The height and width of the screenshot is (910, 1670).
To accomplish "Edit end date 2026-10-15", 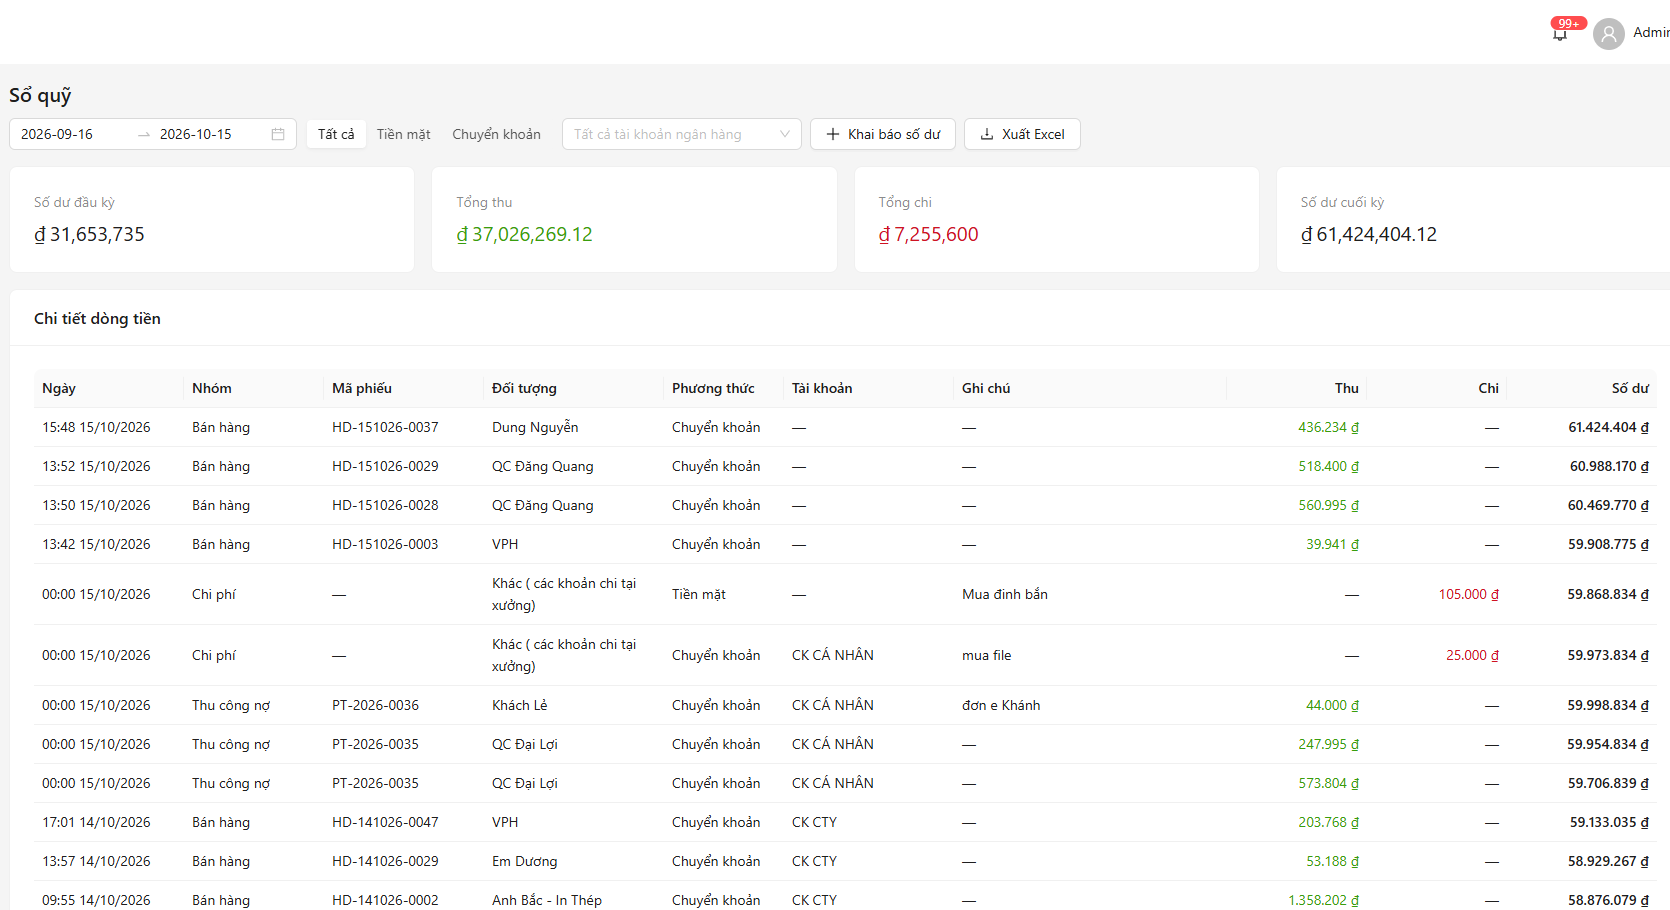I will (196, 134).
